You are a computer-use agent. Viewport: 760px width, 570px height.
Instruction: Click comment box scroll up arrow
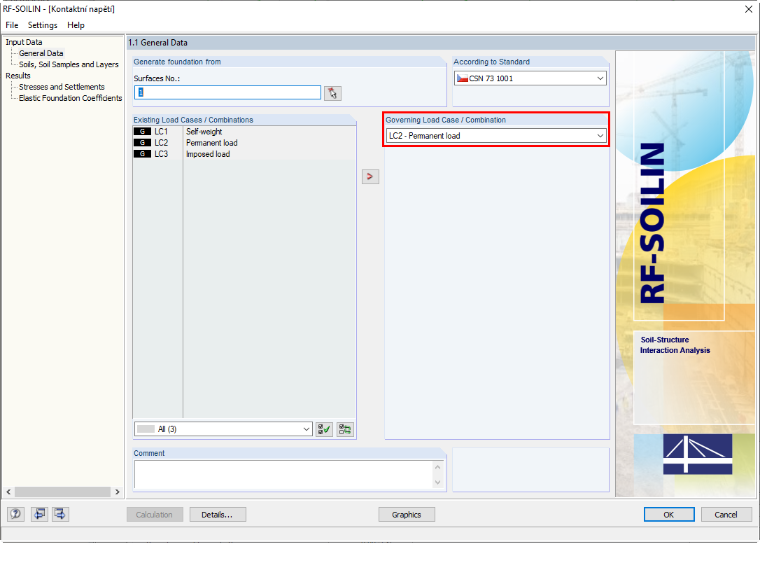tap(438, 467)
